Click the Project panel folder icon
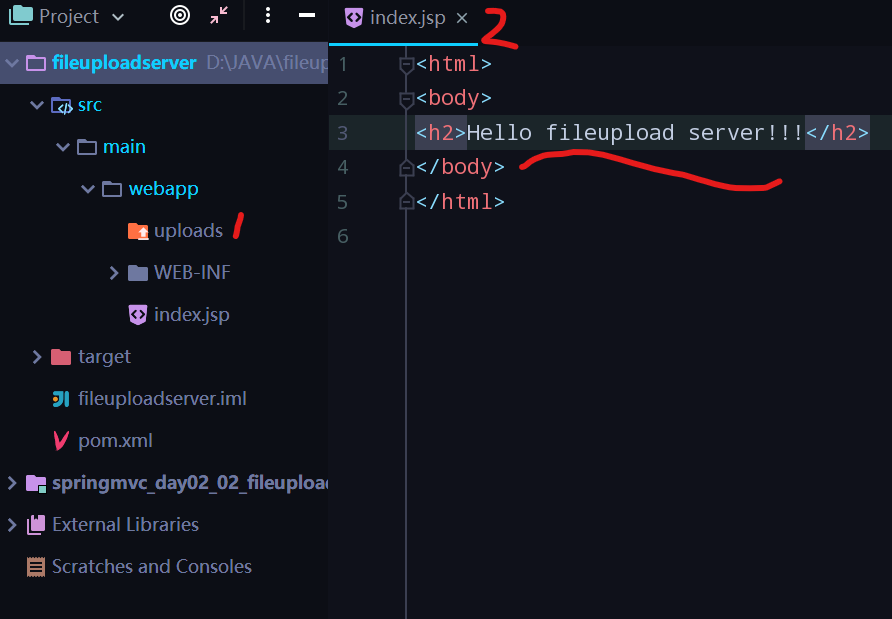Screen dimensions: 892x619 pyautogui.click(x=21, y=15)
